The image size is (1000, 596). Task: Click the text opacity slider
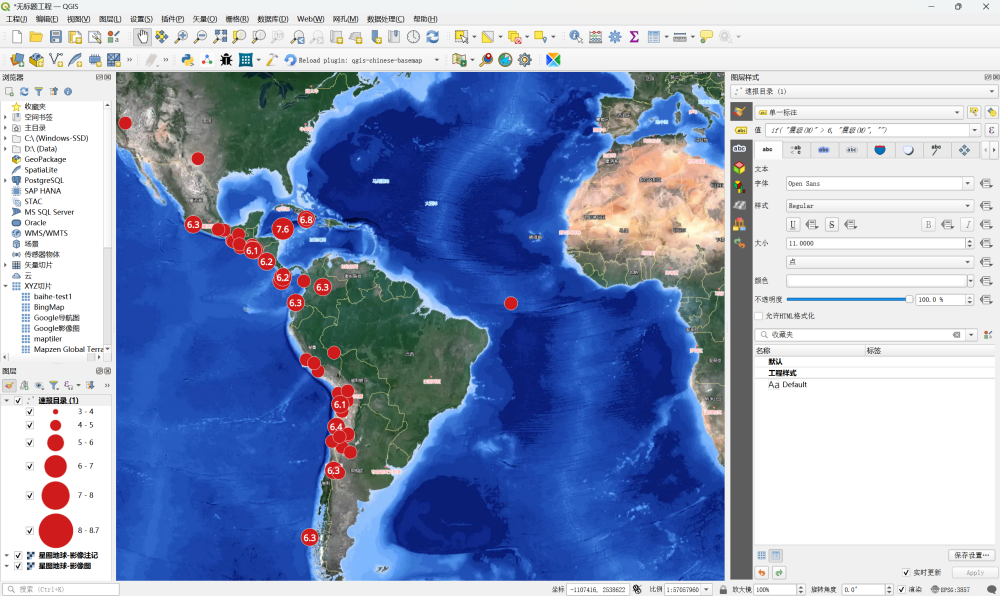point(849,300)
